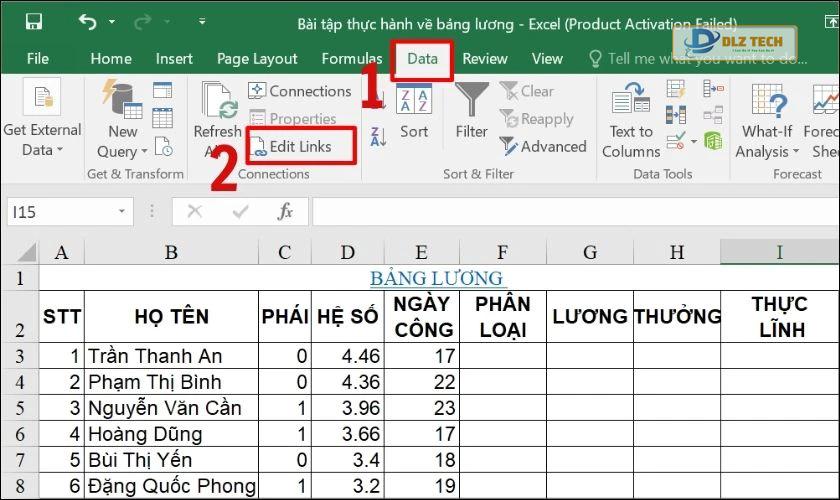Click the BẢNG LƯƠNG title cell
The image size is (840, 500).
438,278
